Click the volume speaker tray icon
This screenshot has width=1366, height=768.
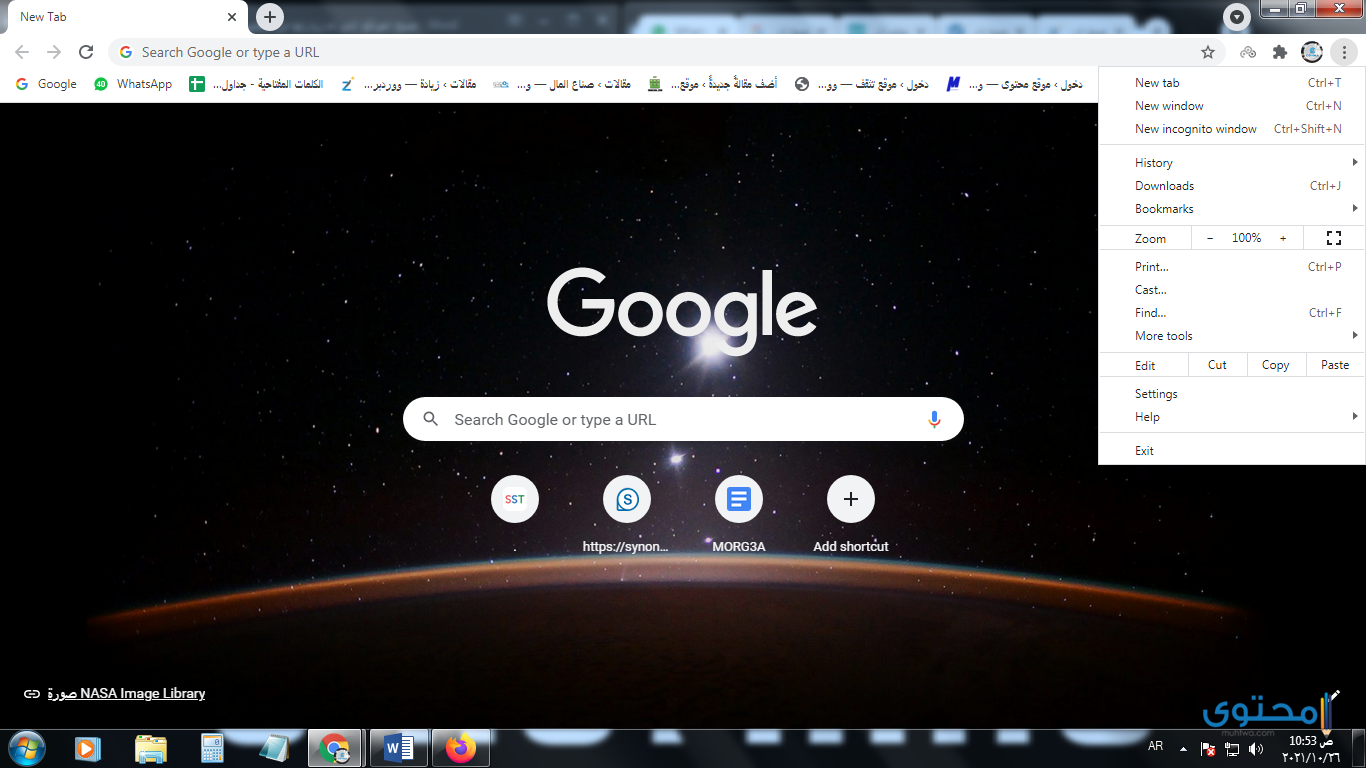click(x=1256, y=749)
